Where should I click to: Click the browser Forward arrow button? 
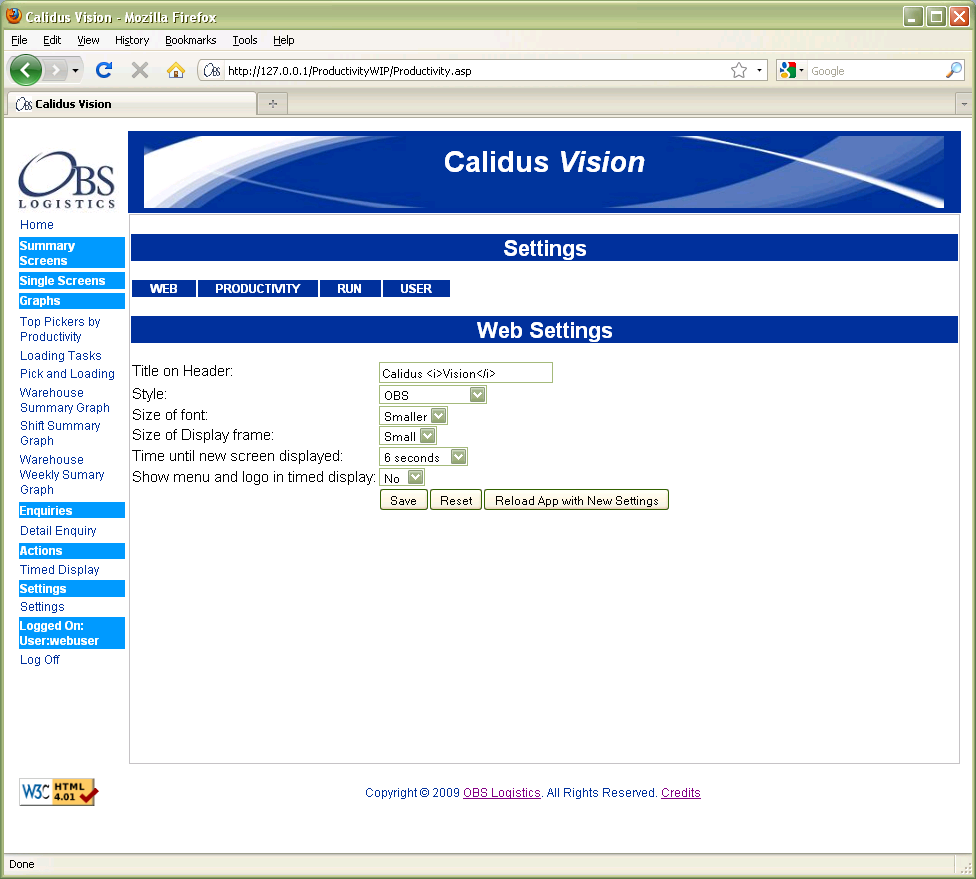click(55, 70)
